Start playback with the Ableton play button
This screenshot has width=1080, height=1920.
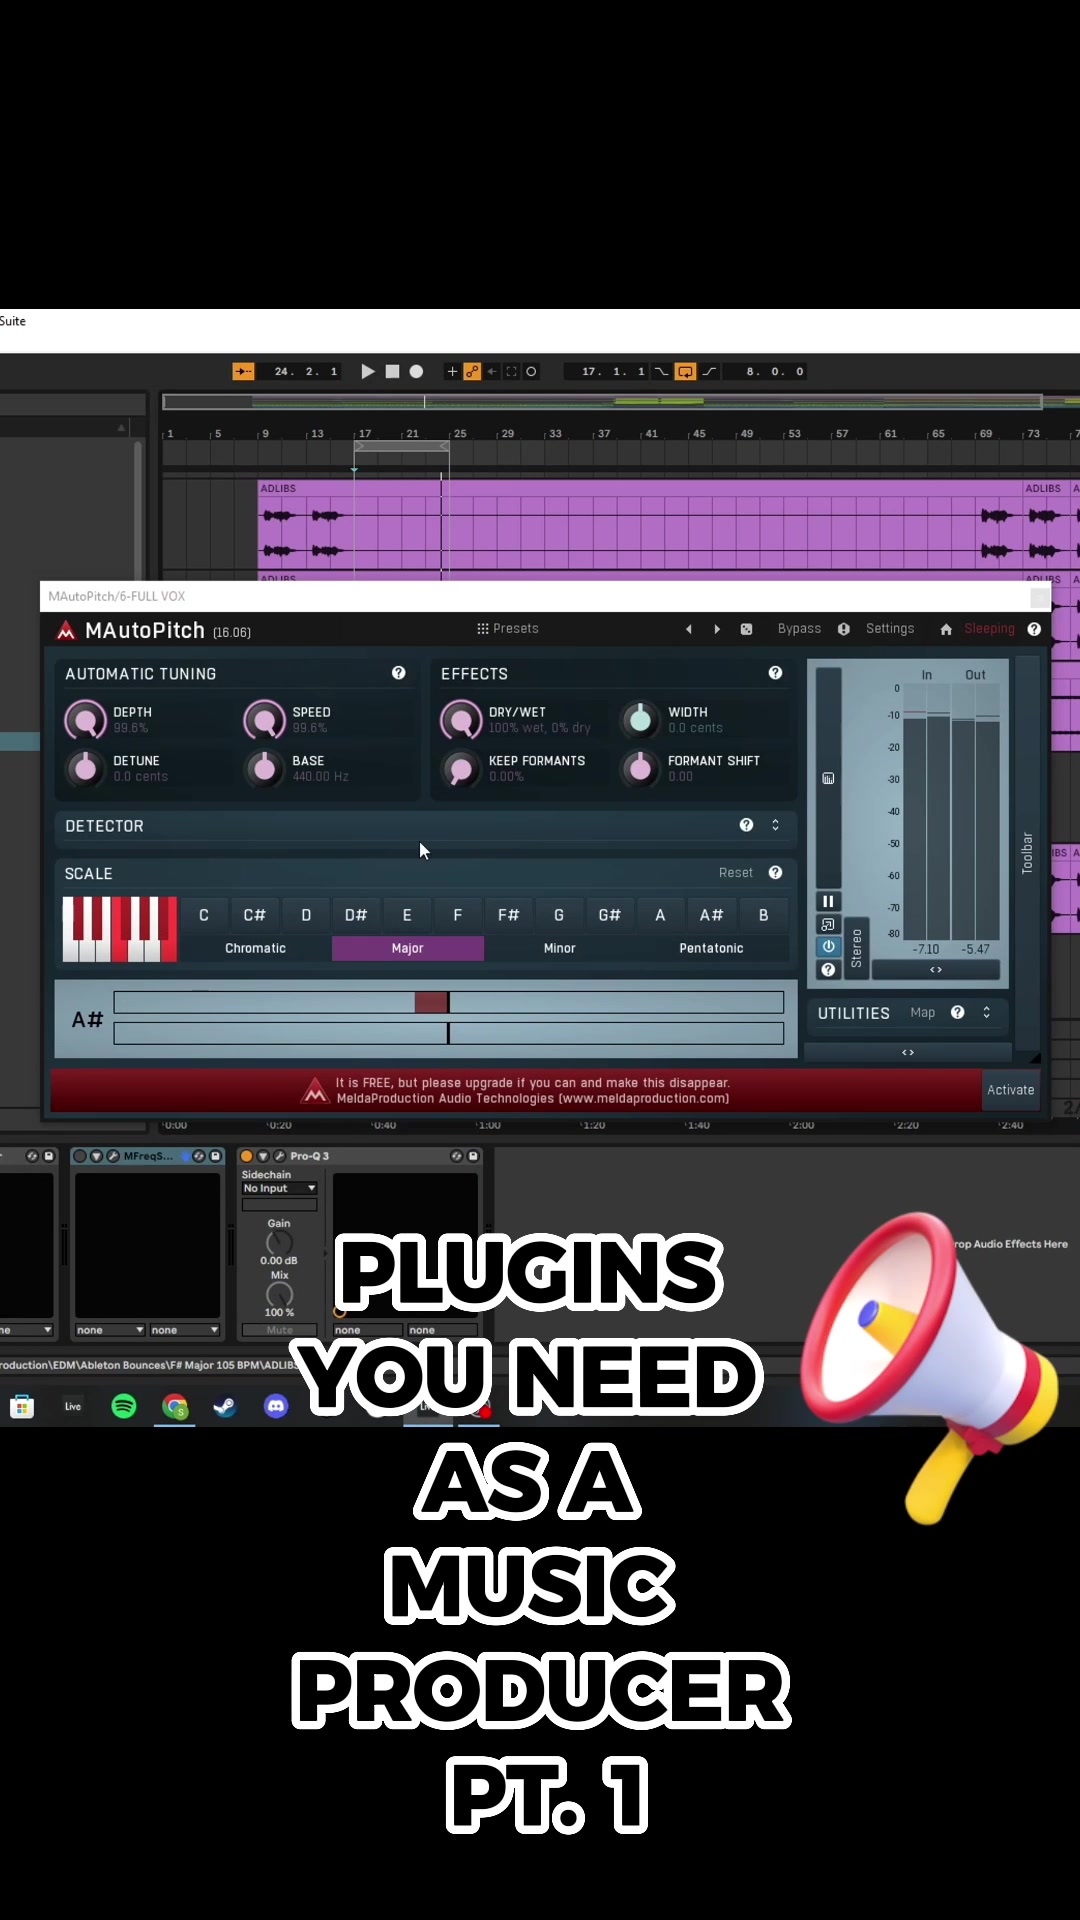point(367,371)
